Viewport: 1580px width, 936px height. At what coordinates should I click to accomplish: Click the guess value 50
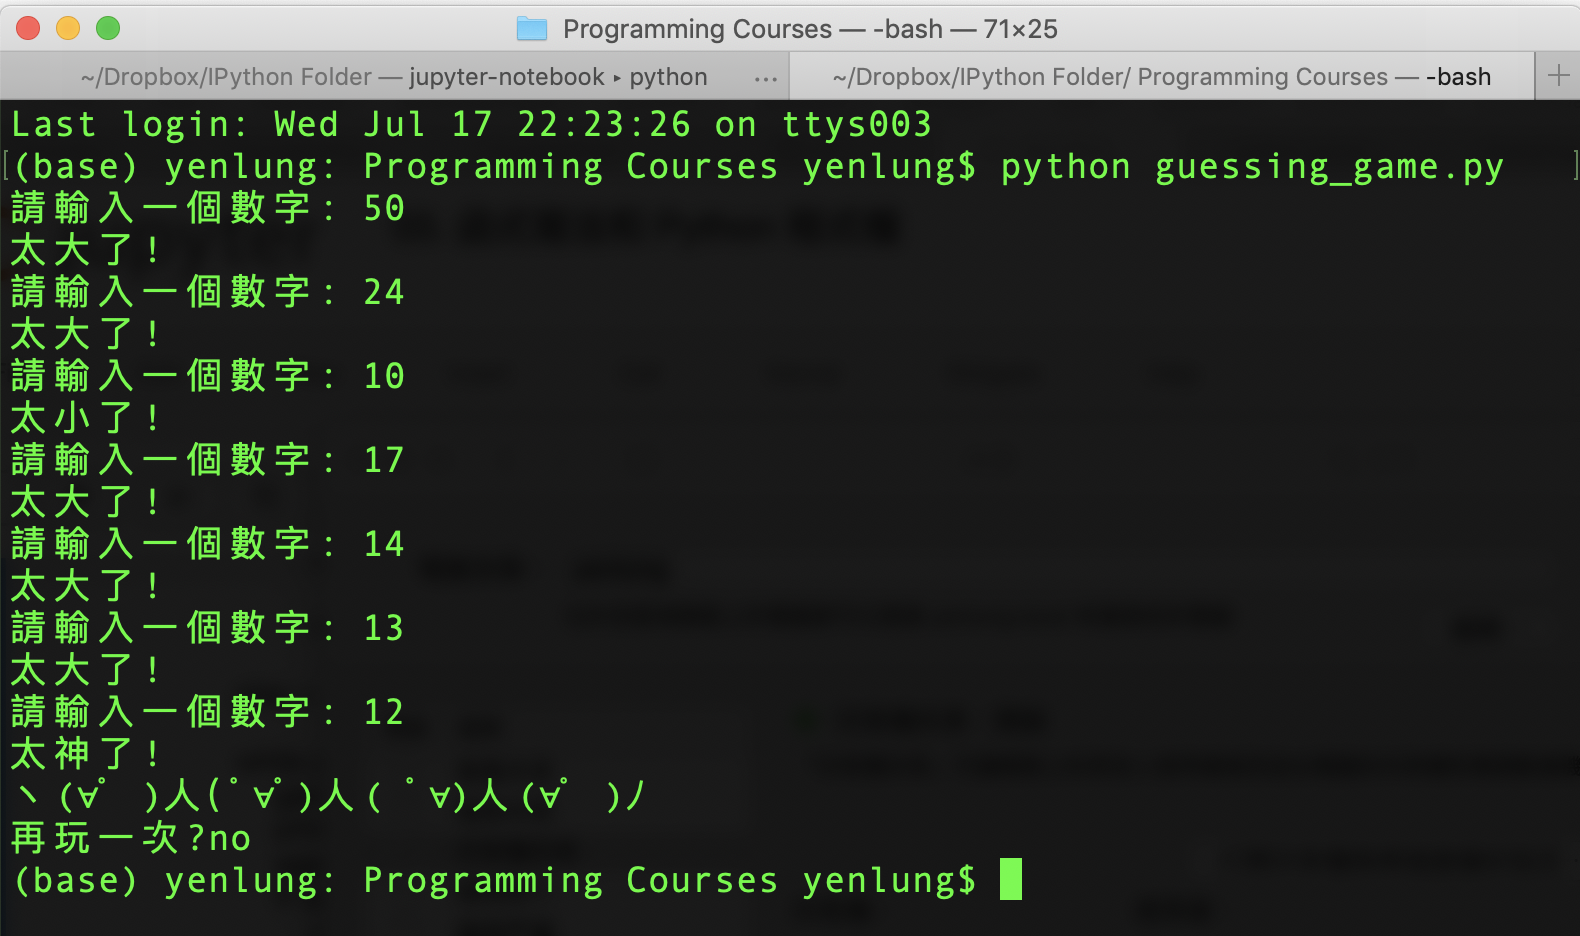[x=384, y=208]
